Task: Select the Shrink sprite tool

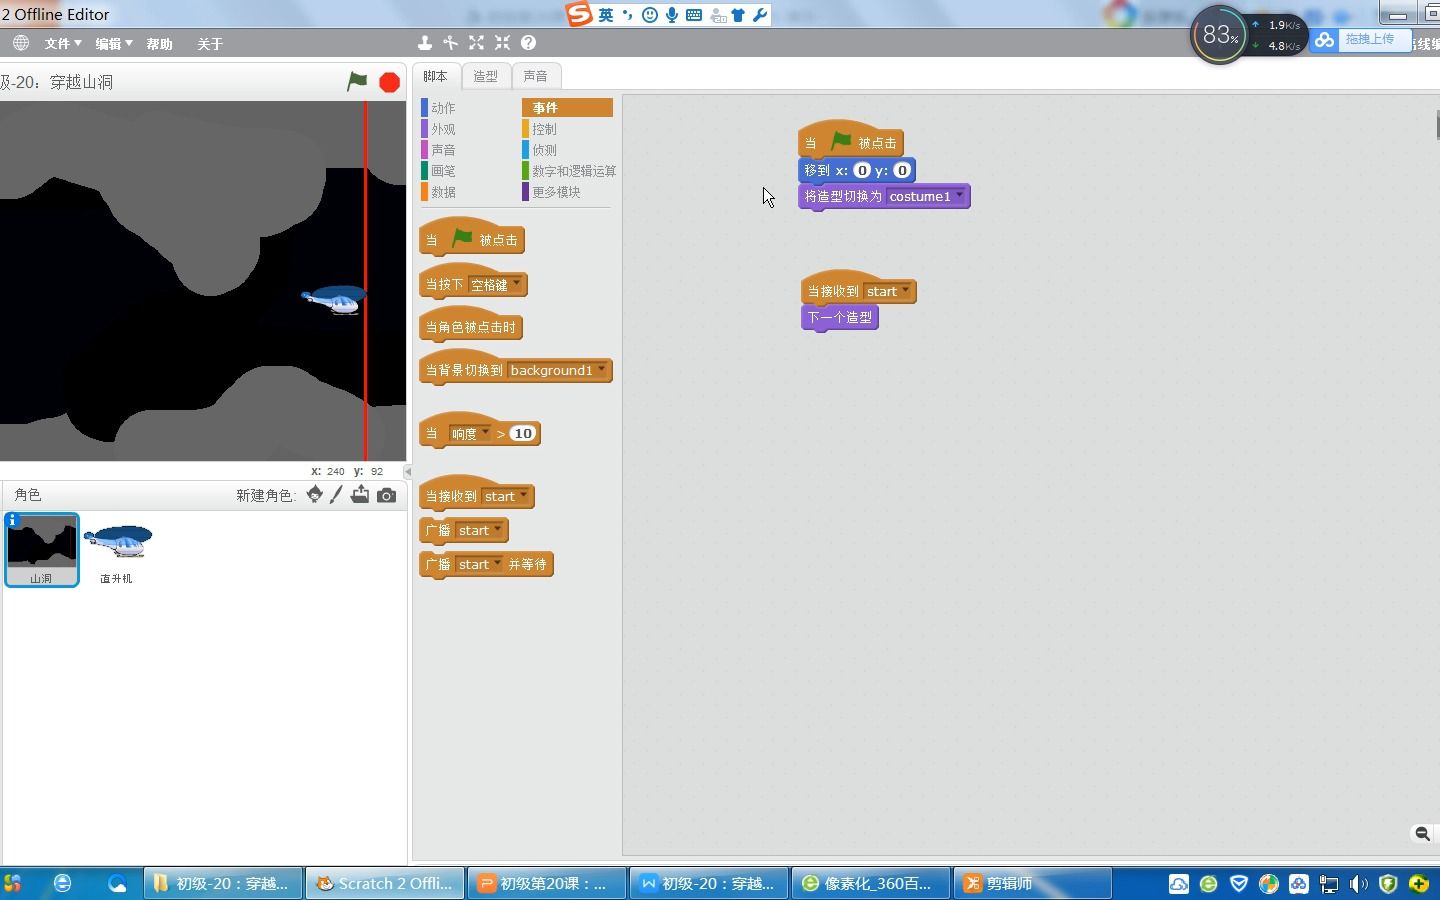Action: click(502, 43)
